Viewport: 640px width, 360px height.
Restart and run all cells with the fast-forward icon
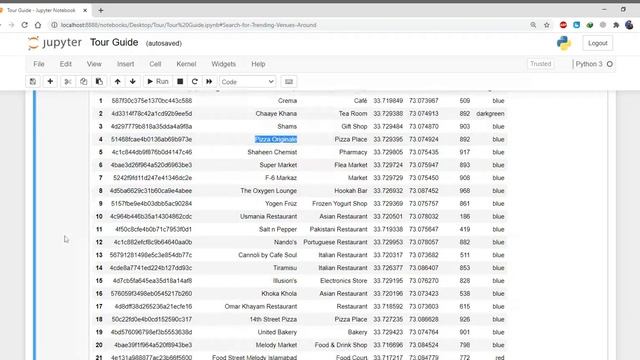[x=209, y=82]
